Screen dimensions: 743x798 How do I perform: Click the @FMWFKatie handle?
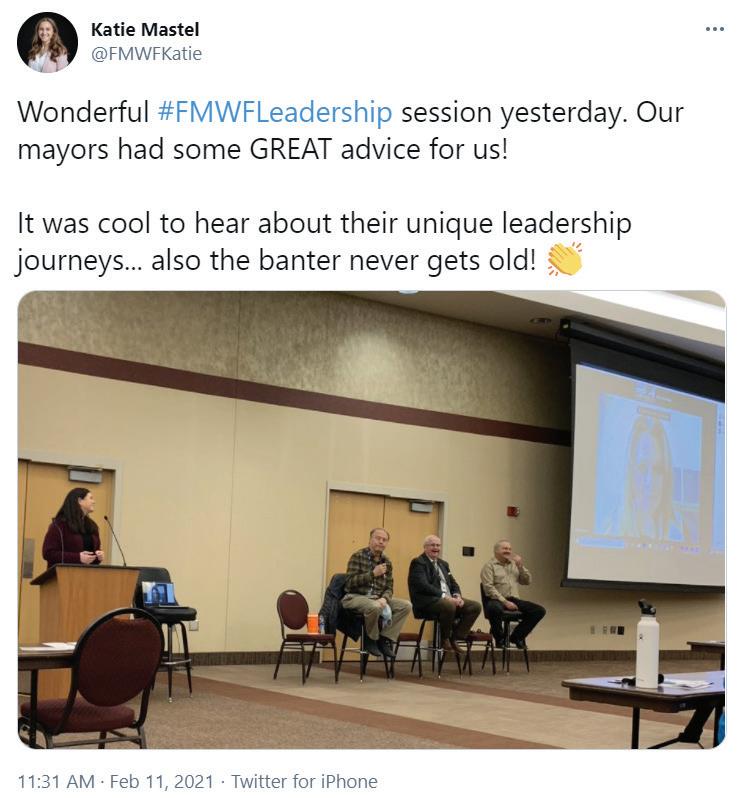[146, 54]
